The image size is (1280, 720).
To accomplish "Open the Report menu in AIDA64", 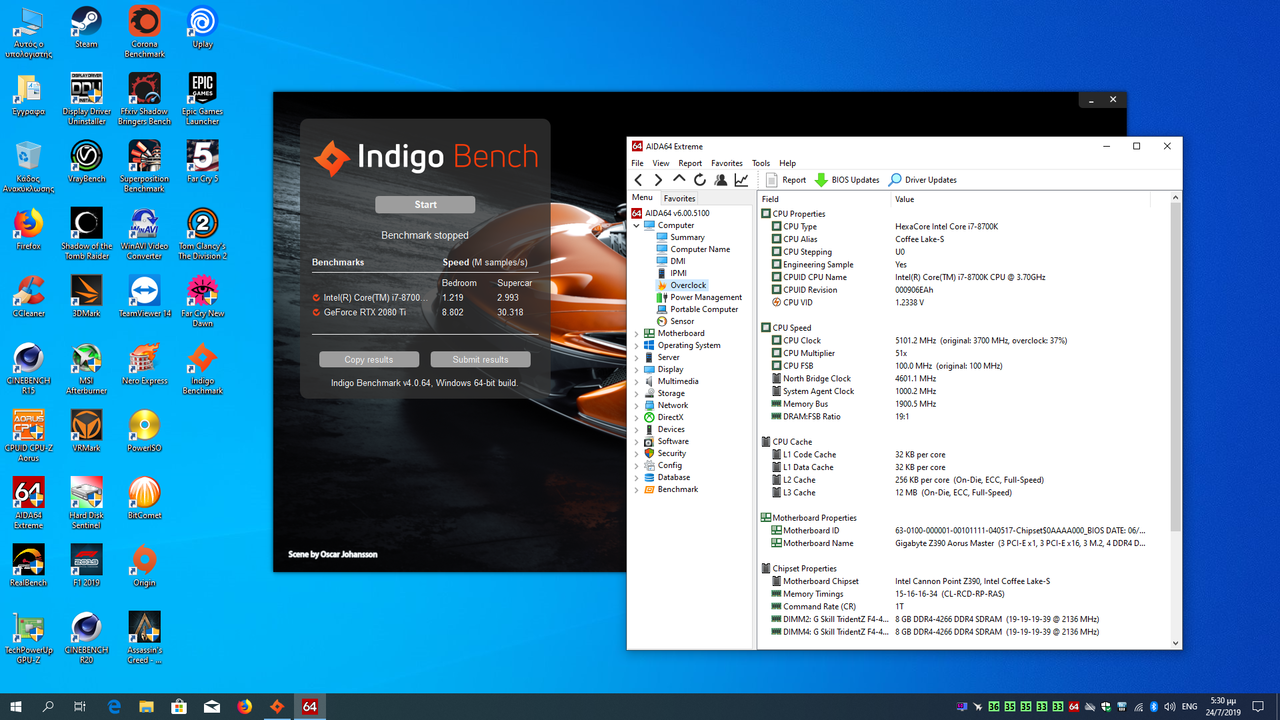I will pos(690,163).
